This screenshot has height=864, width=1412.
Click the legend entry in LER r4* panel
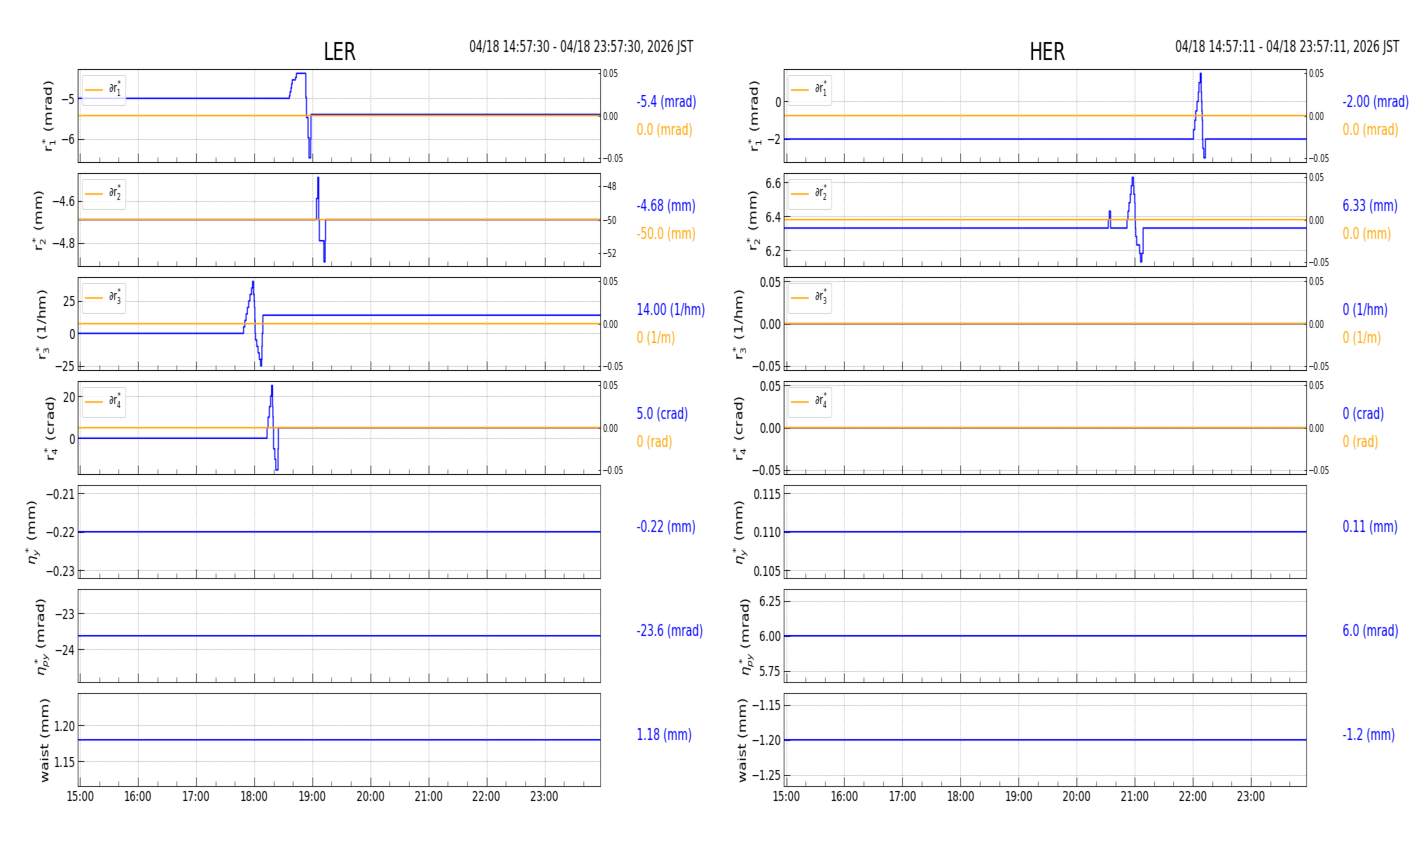coord(104,402)
